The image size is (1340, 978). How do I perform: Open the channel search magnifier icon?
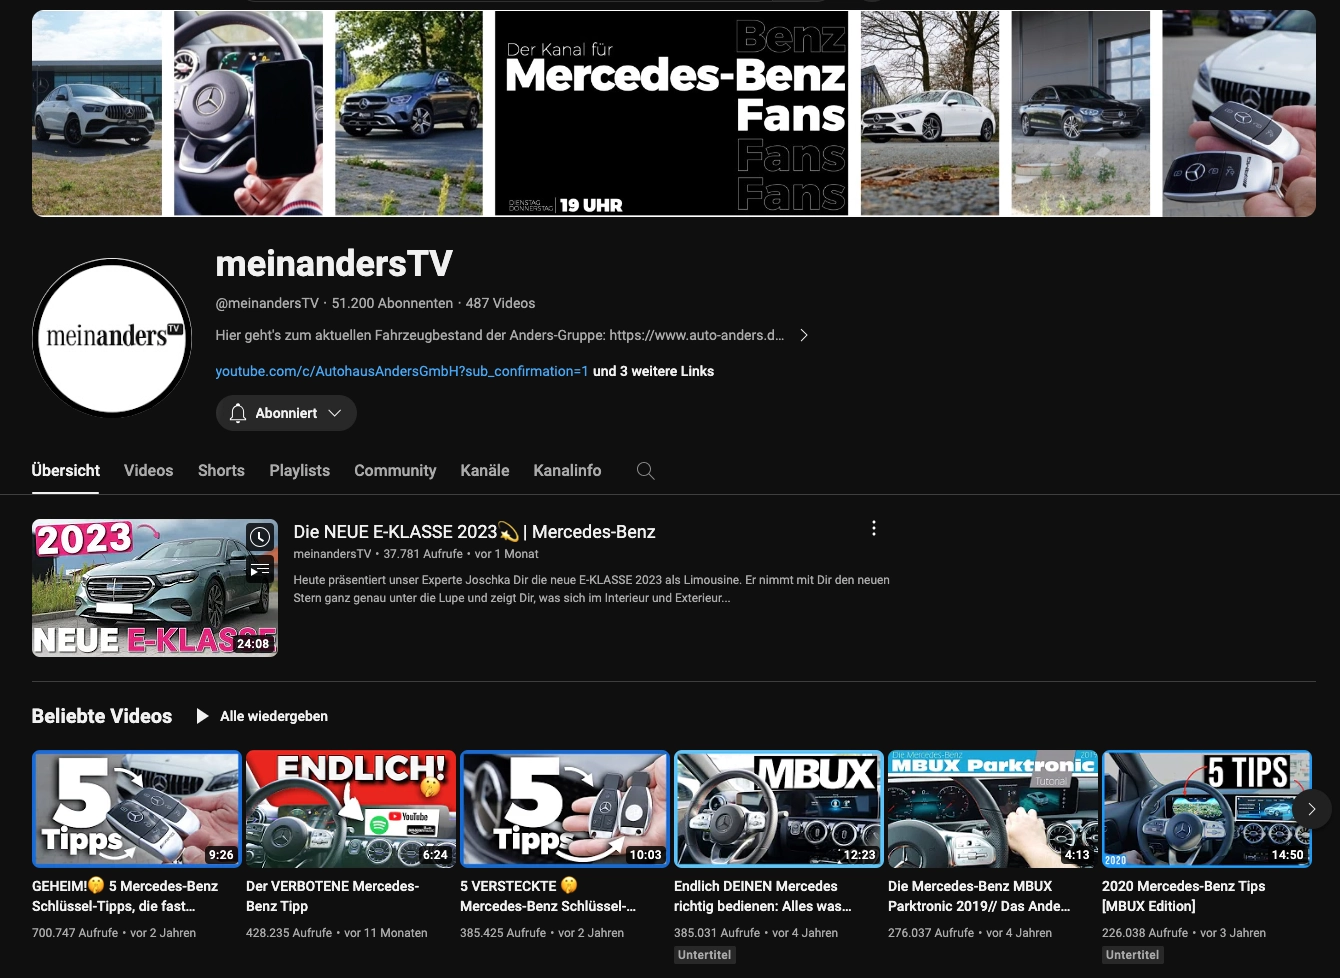(x=646, y=471)
